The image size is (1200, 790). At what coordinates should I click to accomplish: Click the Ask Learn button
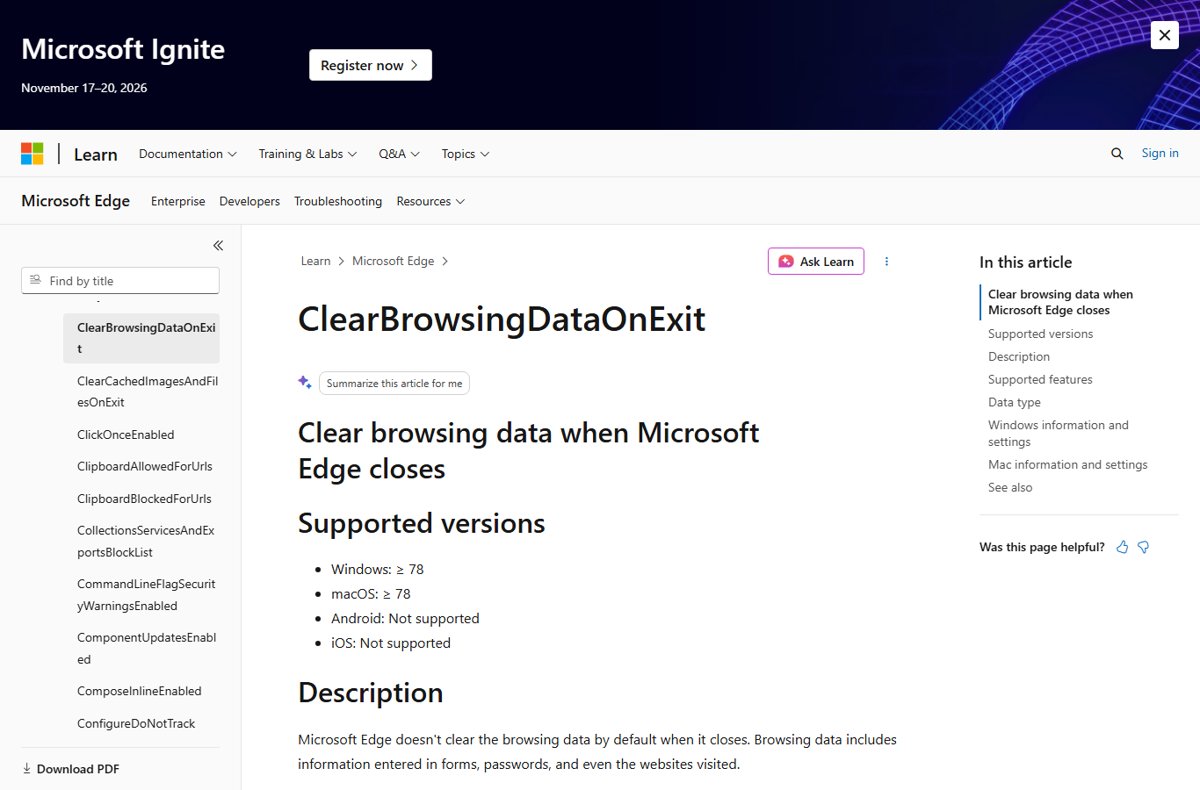(816, 261)
